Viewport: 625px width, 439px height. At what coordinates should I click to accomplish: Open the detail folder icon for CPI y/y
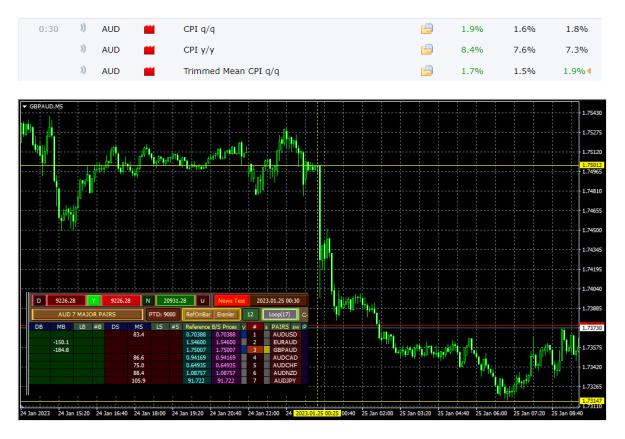(426, 50)
